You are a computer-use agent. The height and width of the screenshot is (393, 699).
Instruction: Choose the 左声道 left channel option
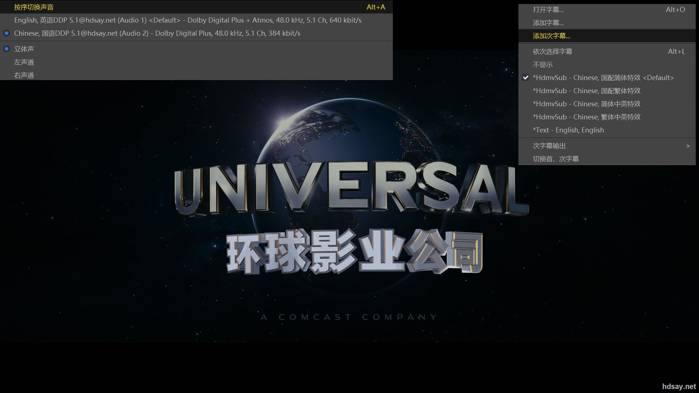tap(196, 62)
